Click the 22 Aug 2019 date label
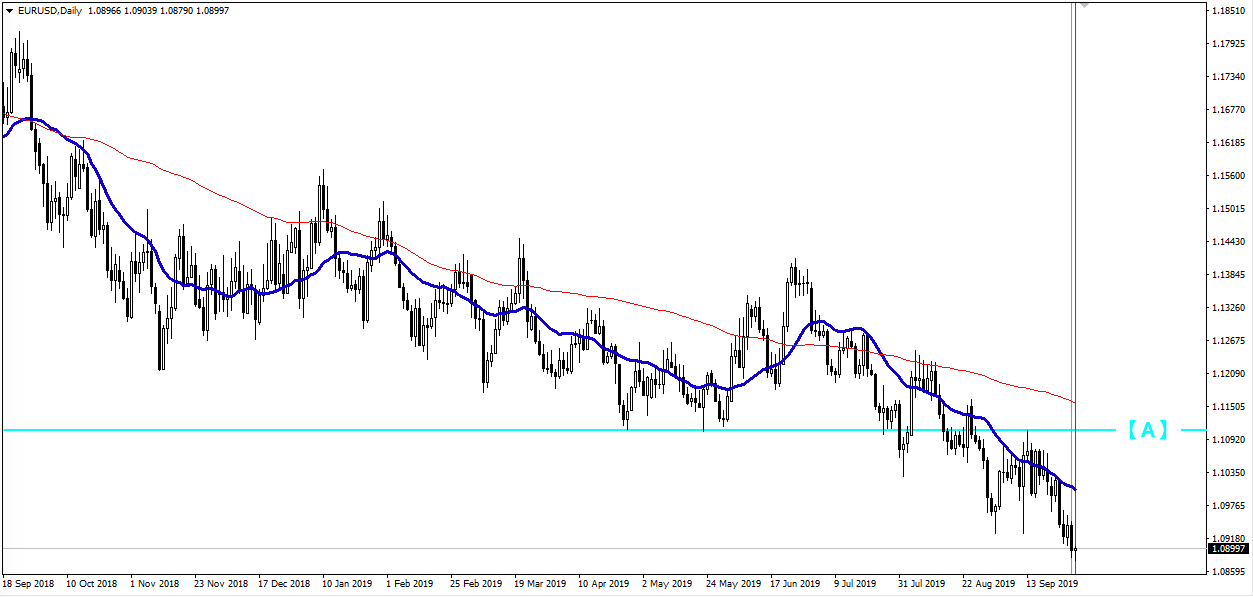This screenshot has width=1253, height=597. coord(986,583)
